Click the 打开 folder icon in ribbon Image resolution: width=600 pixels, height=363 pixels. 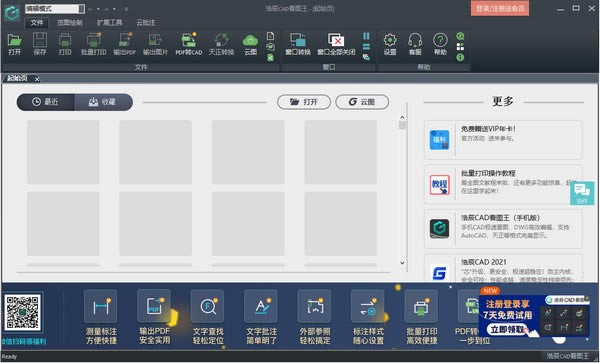15,44
